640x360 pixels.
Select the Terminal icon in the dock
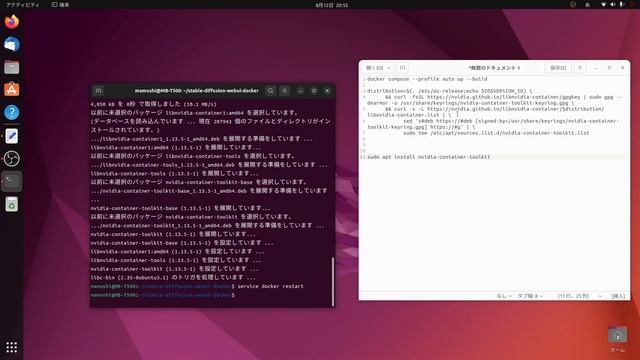click(x=11, y=182)
